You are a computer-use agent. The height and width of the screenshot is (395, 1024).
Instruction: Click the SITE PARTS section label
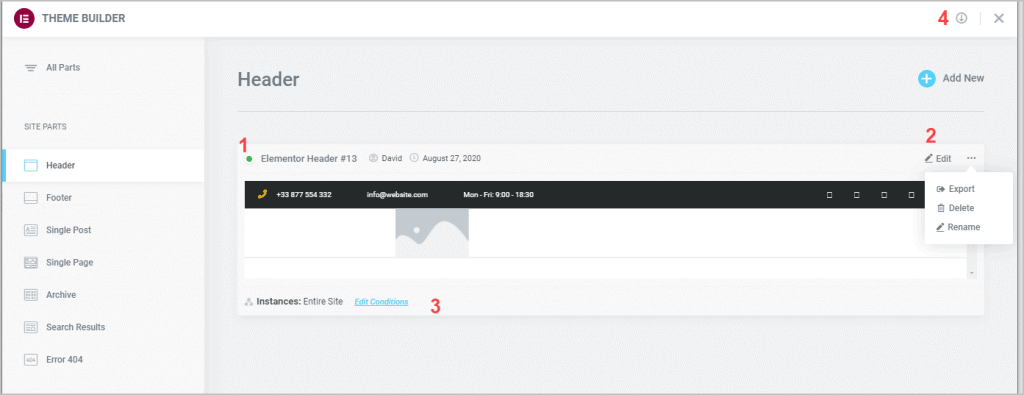click(x=46, y=127)
